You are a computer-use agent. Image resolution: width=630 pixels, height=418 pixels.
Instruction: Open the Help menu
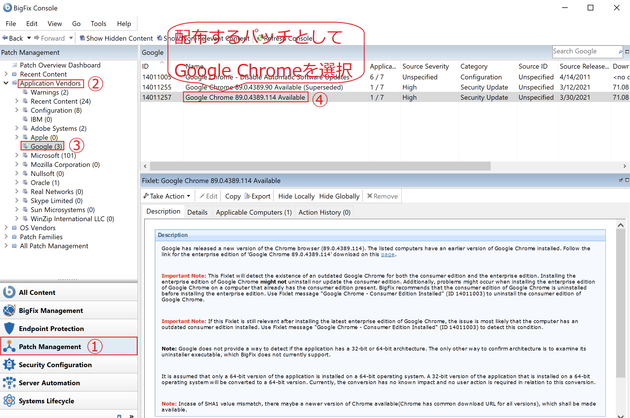[124, 24]
